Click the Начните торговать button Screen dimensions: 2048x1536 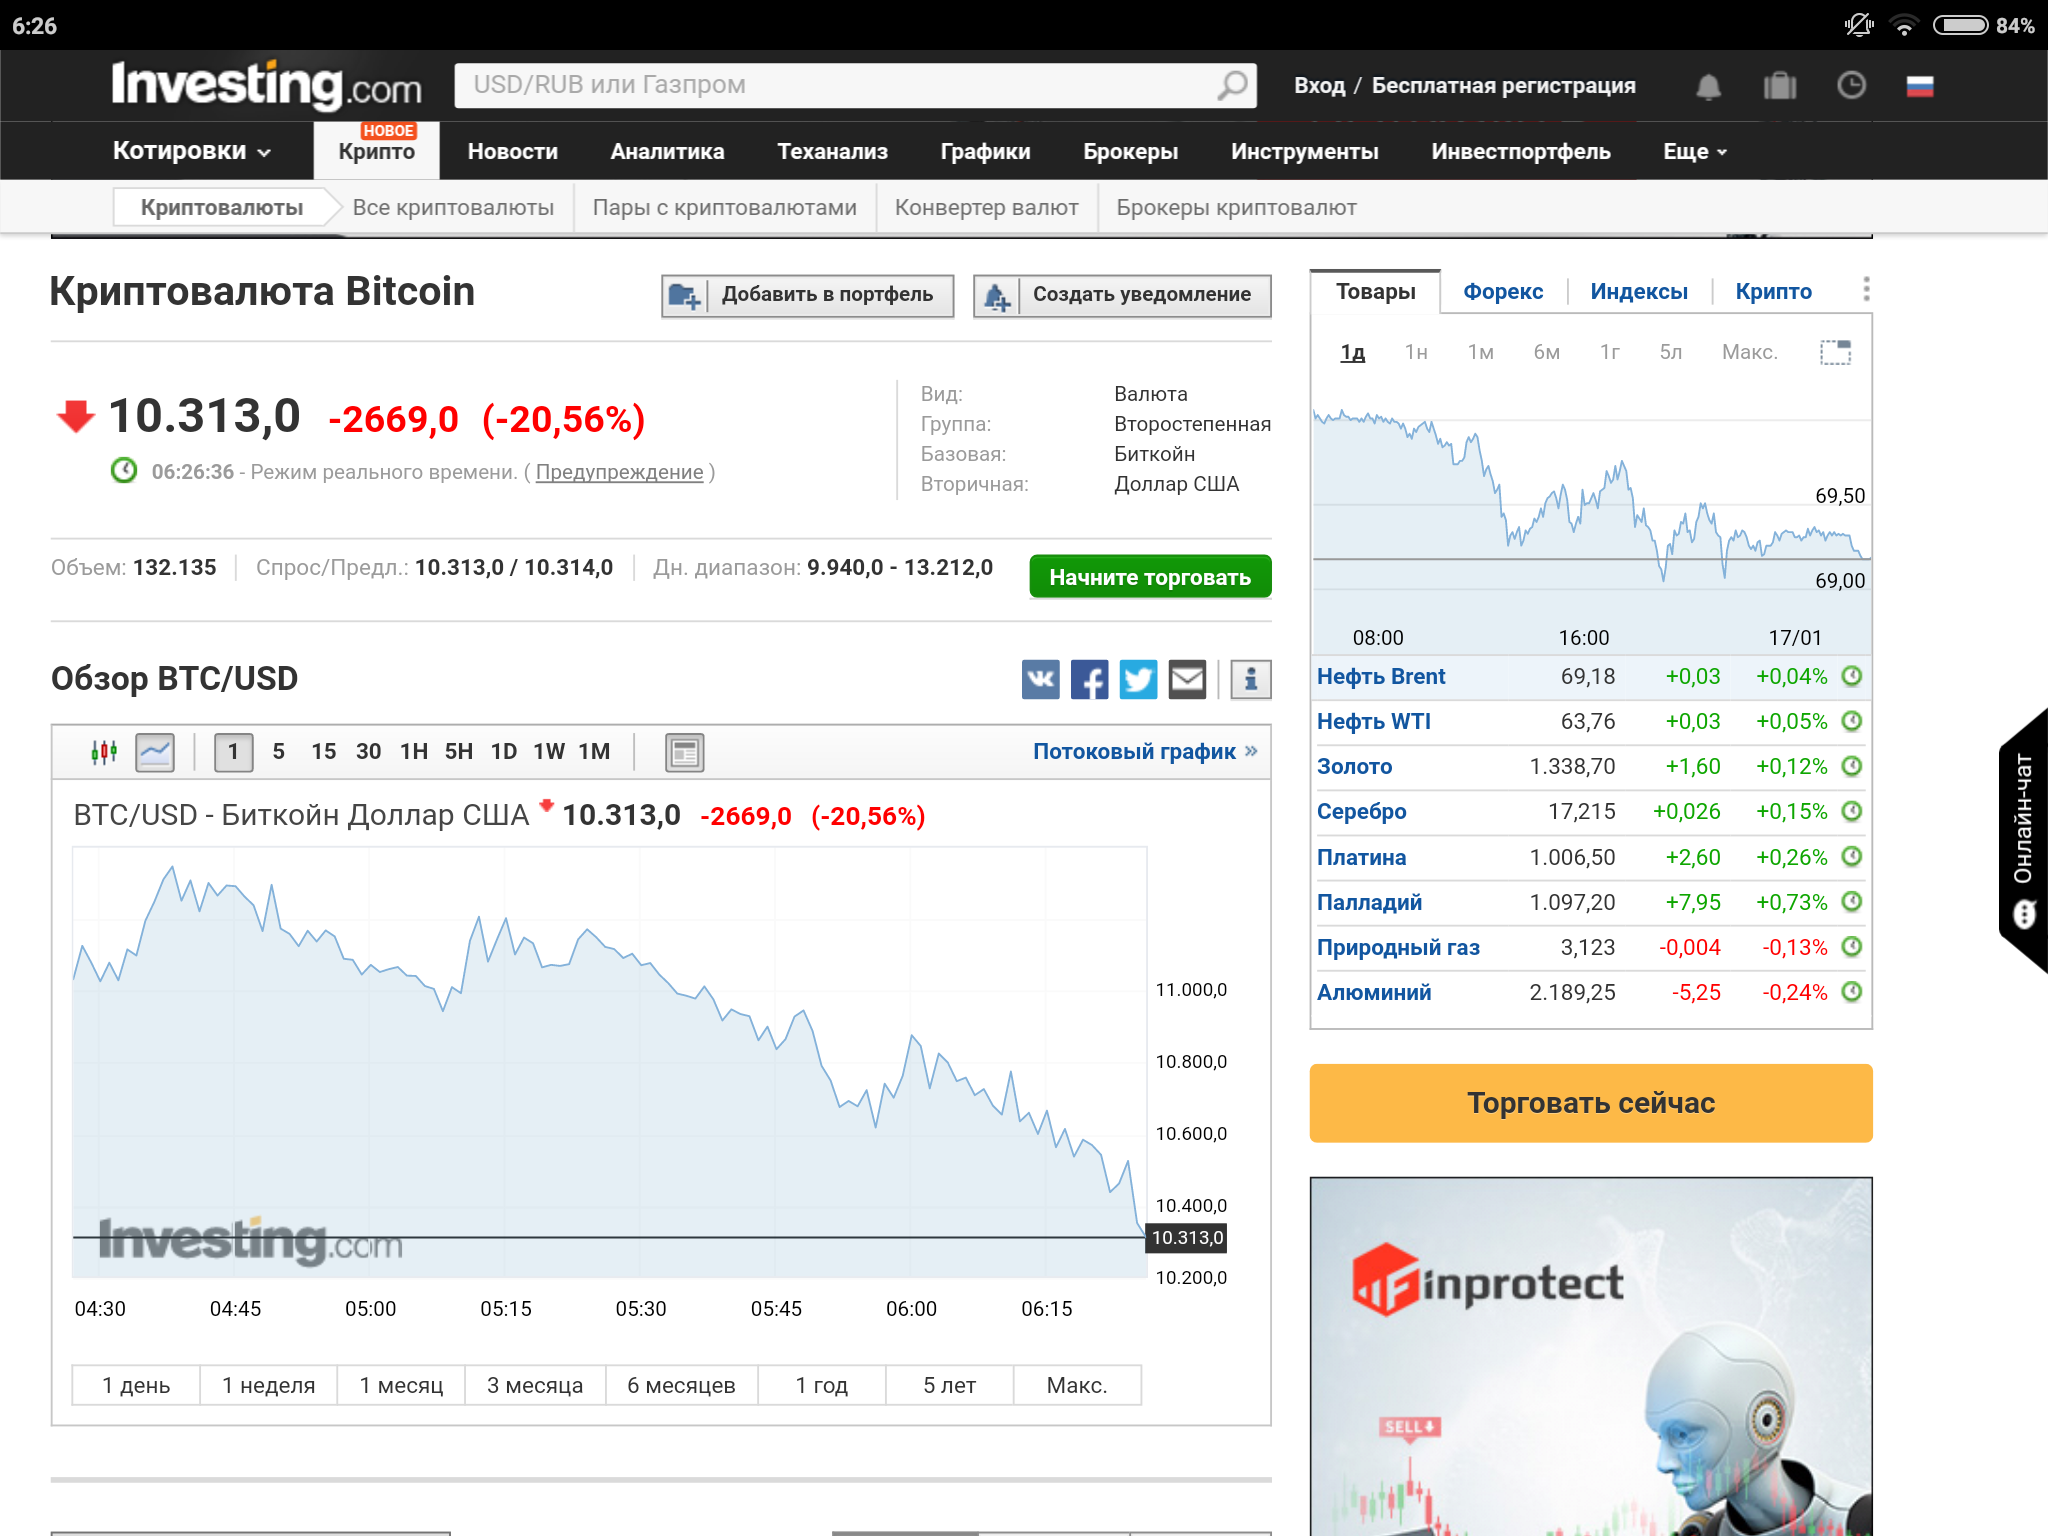(1150, 577)
